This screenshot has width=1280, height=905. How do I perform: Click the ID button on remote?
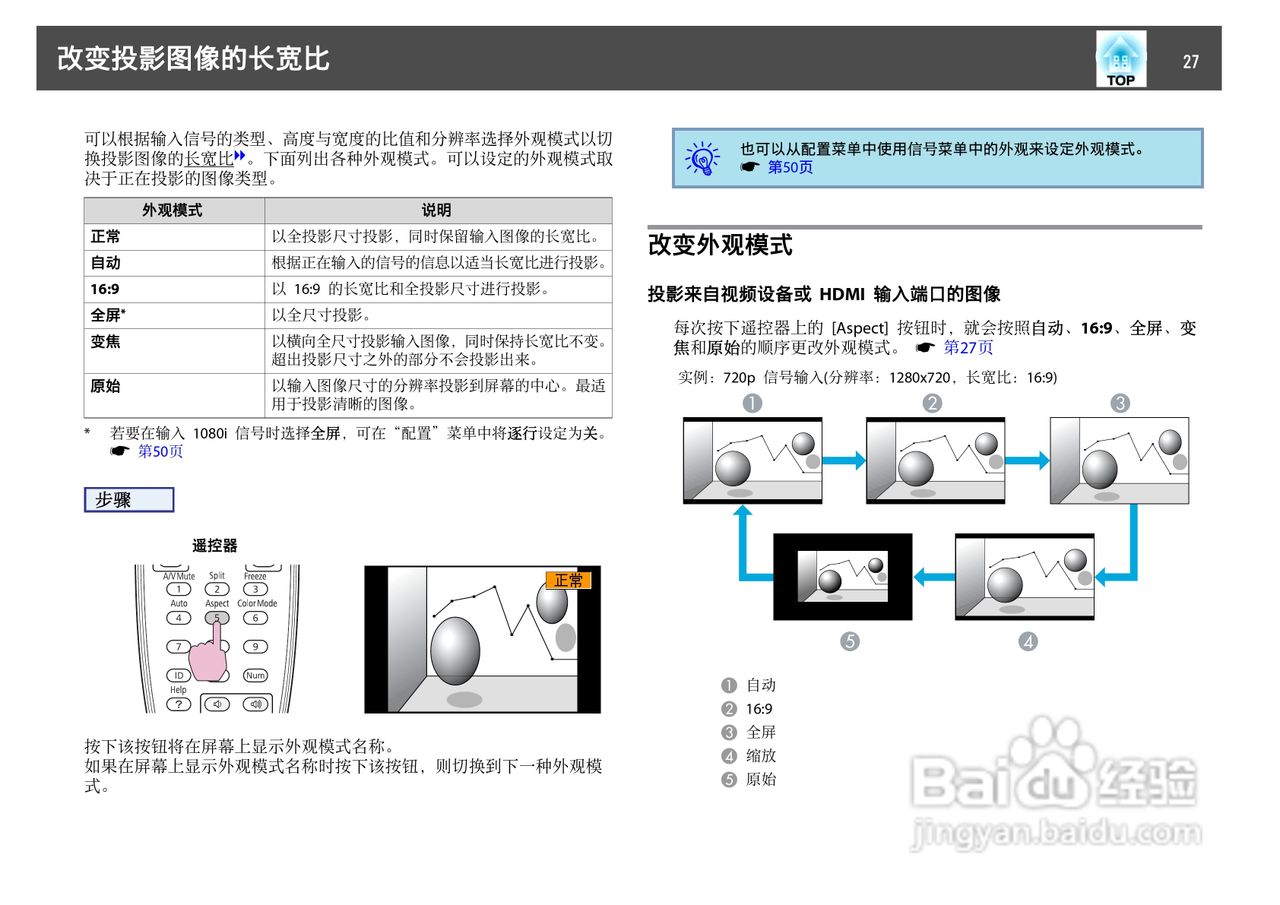coord(178,675)
